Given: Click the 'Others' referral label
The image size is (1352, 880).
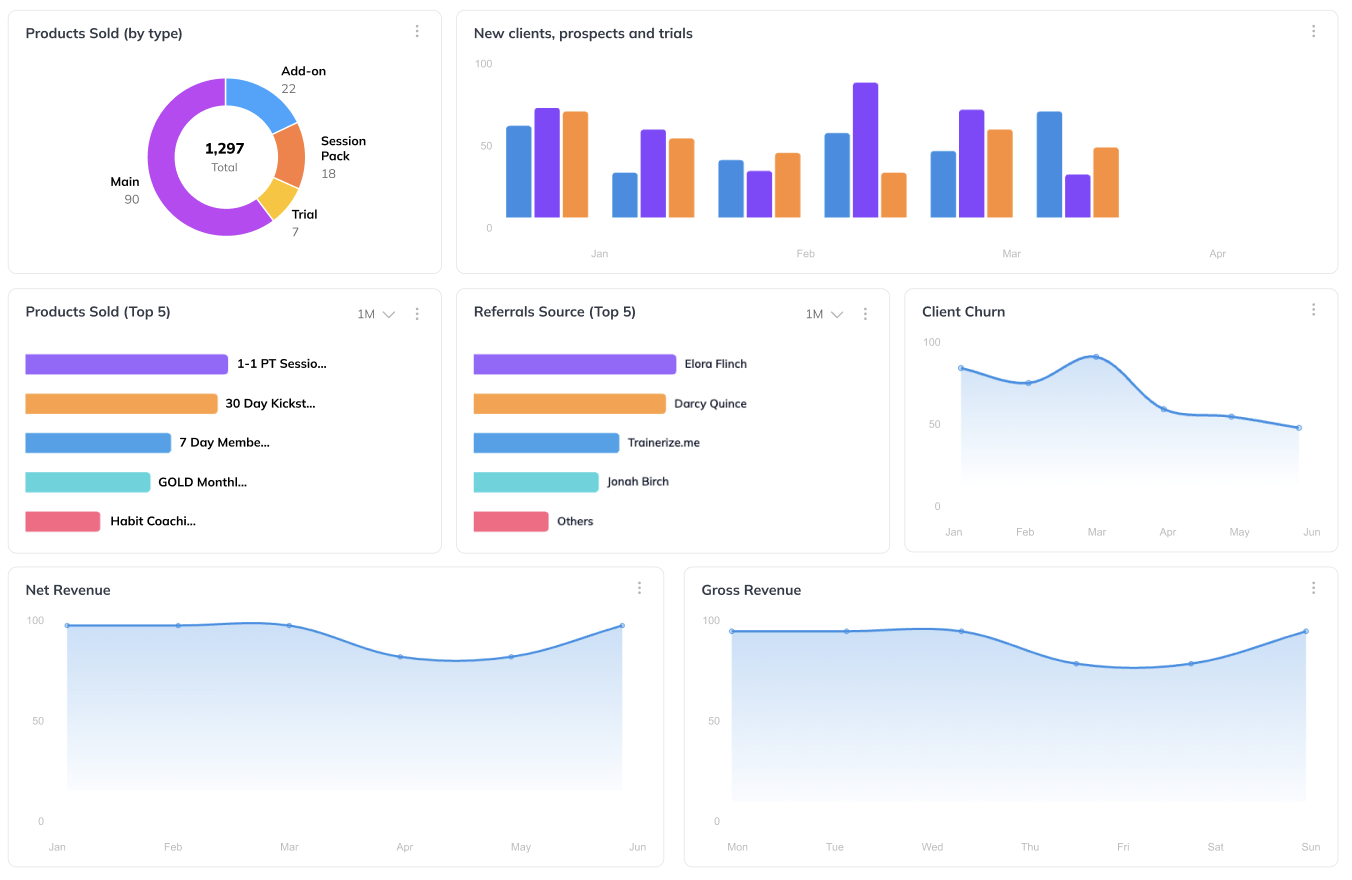Looking at the screenshot, I should [575, 521].
